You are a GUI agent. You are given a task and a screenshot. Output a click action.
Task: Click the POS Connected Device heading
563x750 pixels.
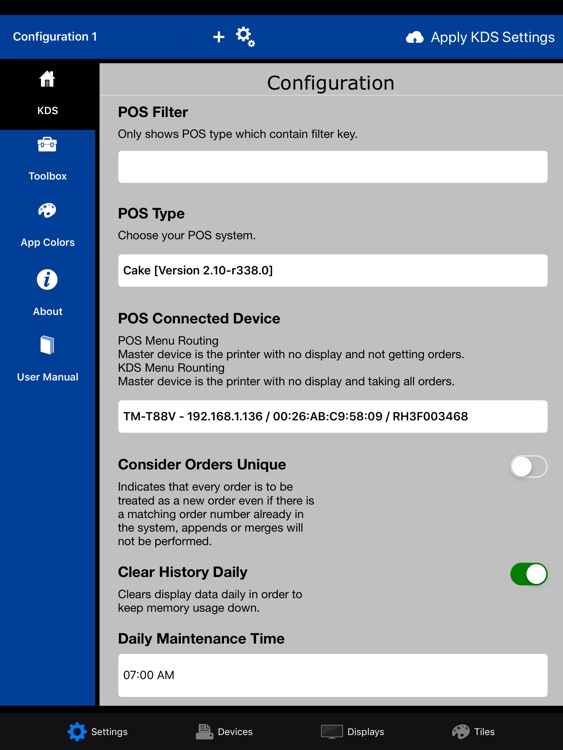199,319
